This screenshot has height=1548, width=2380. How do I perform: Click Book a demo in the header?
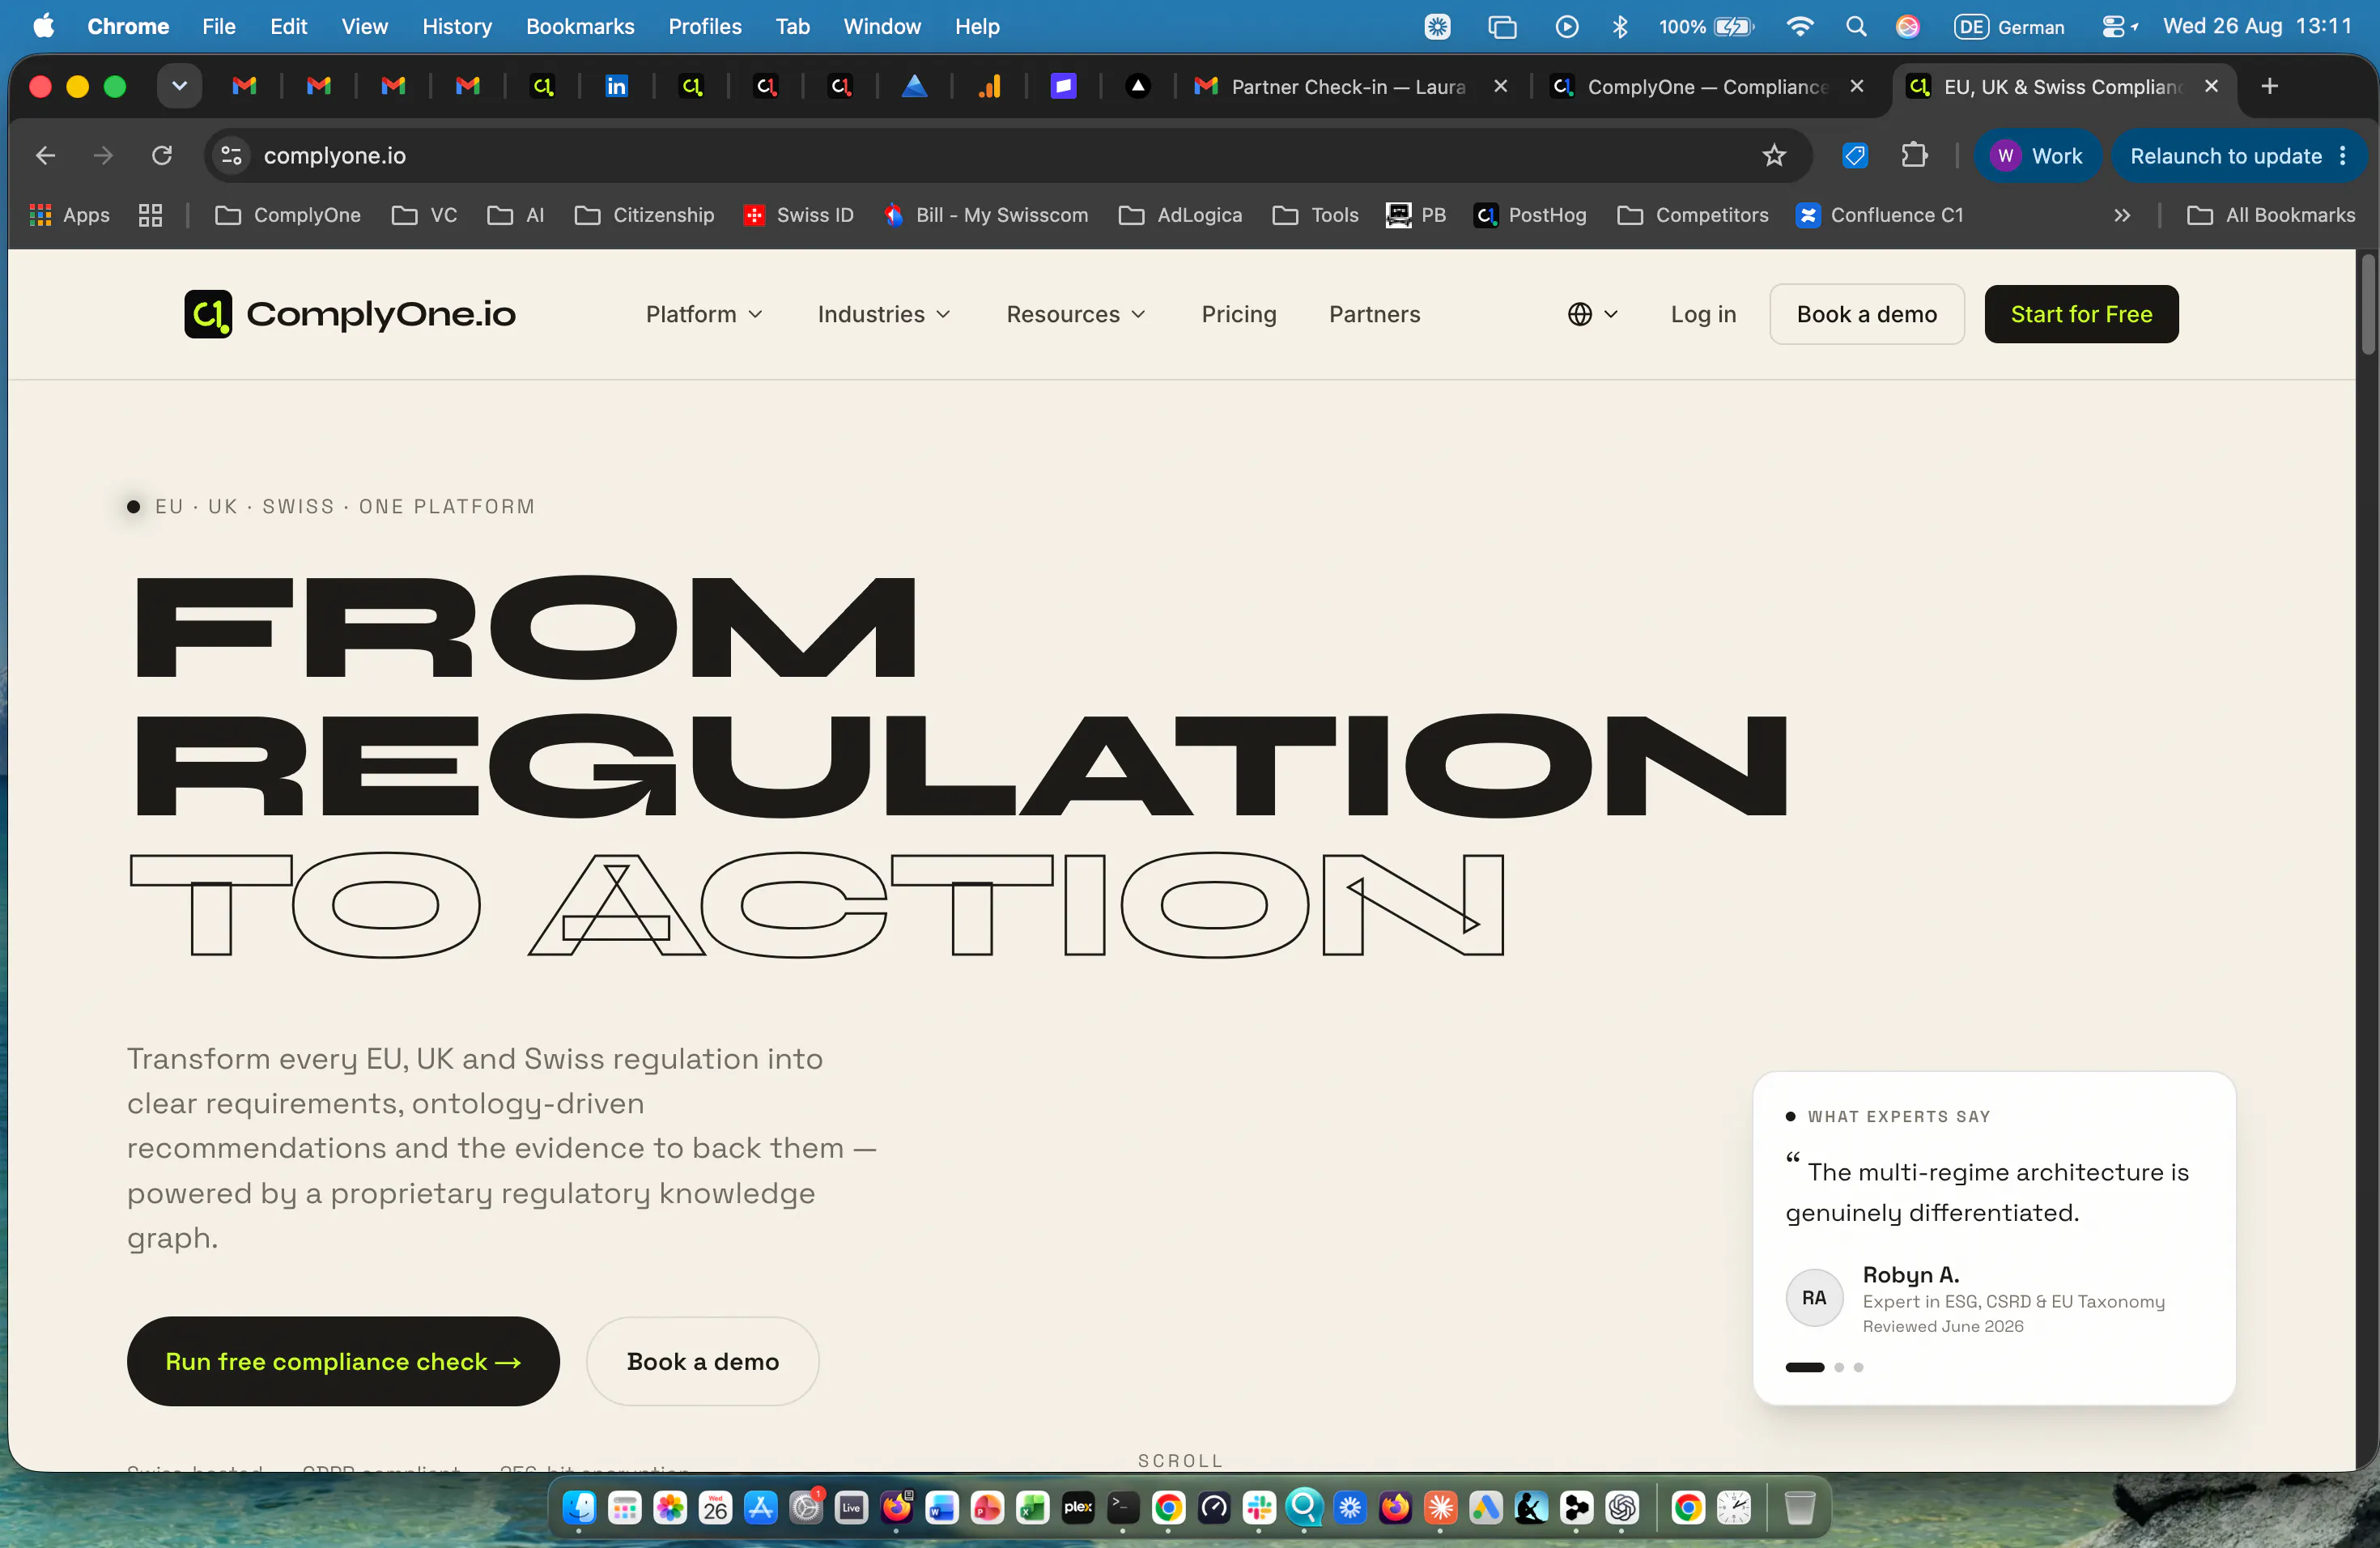pos(1866,314)
